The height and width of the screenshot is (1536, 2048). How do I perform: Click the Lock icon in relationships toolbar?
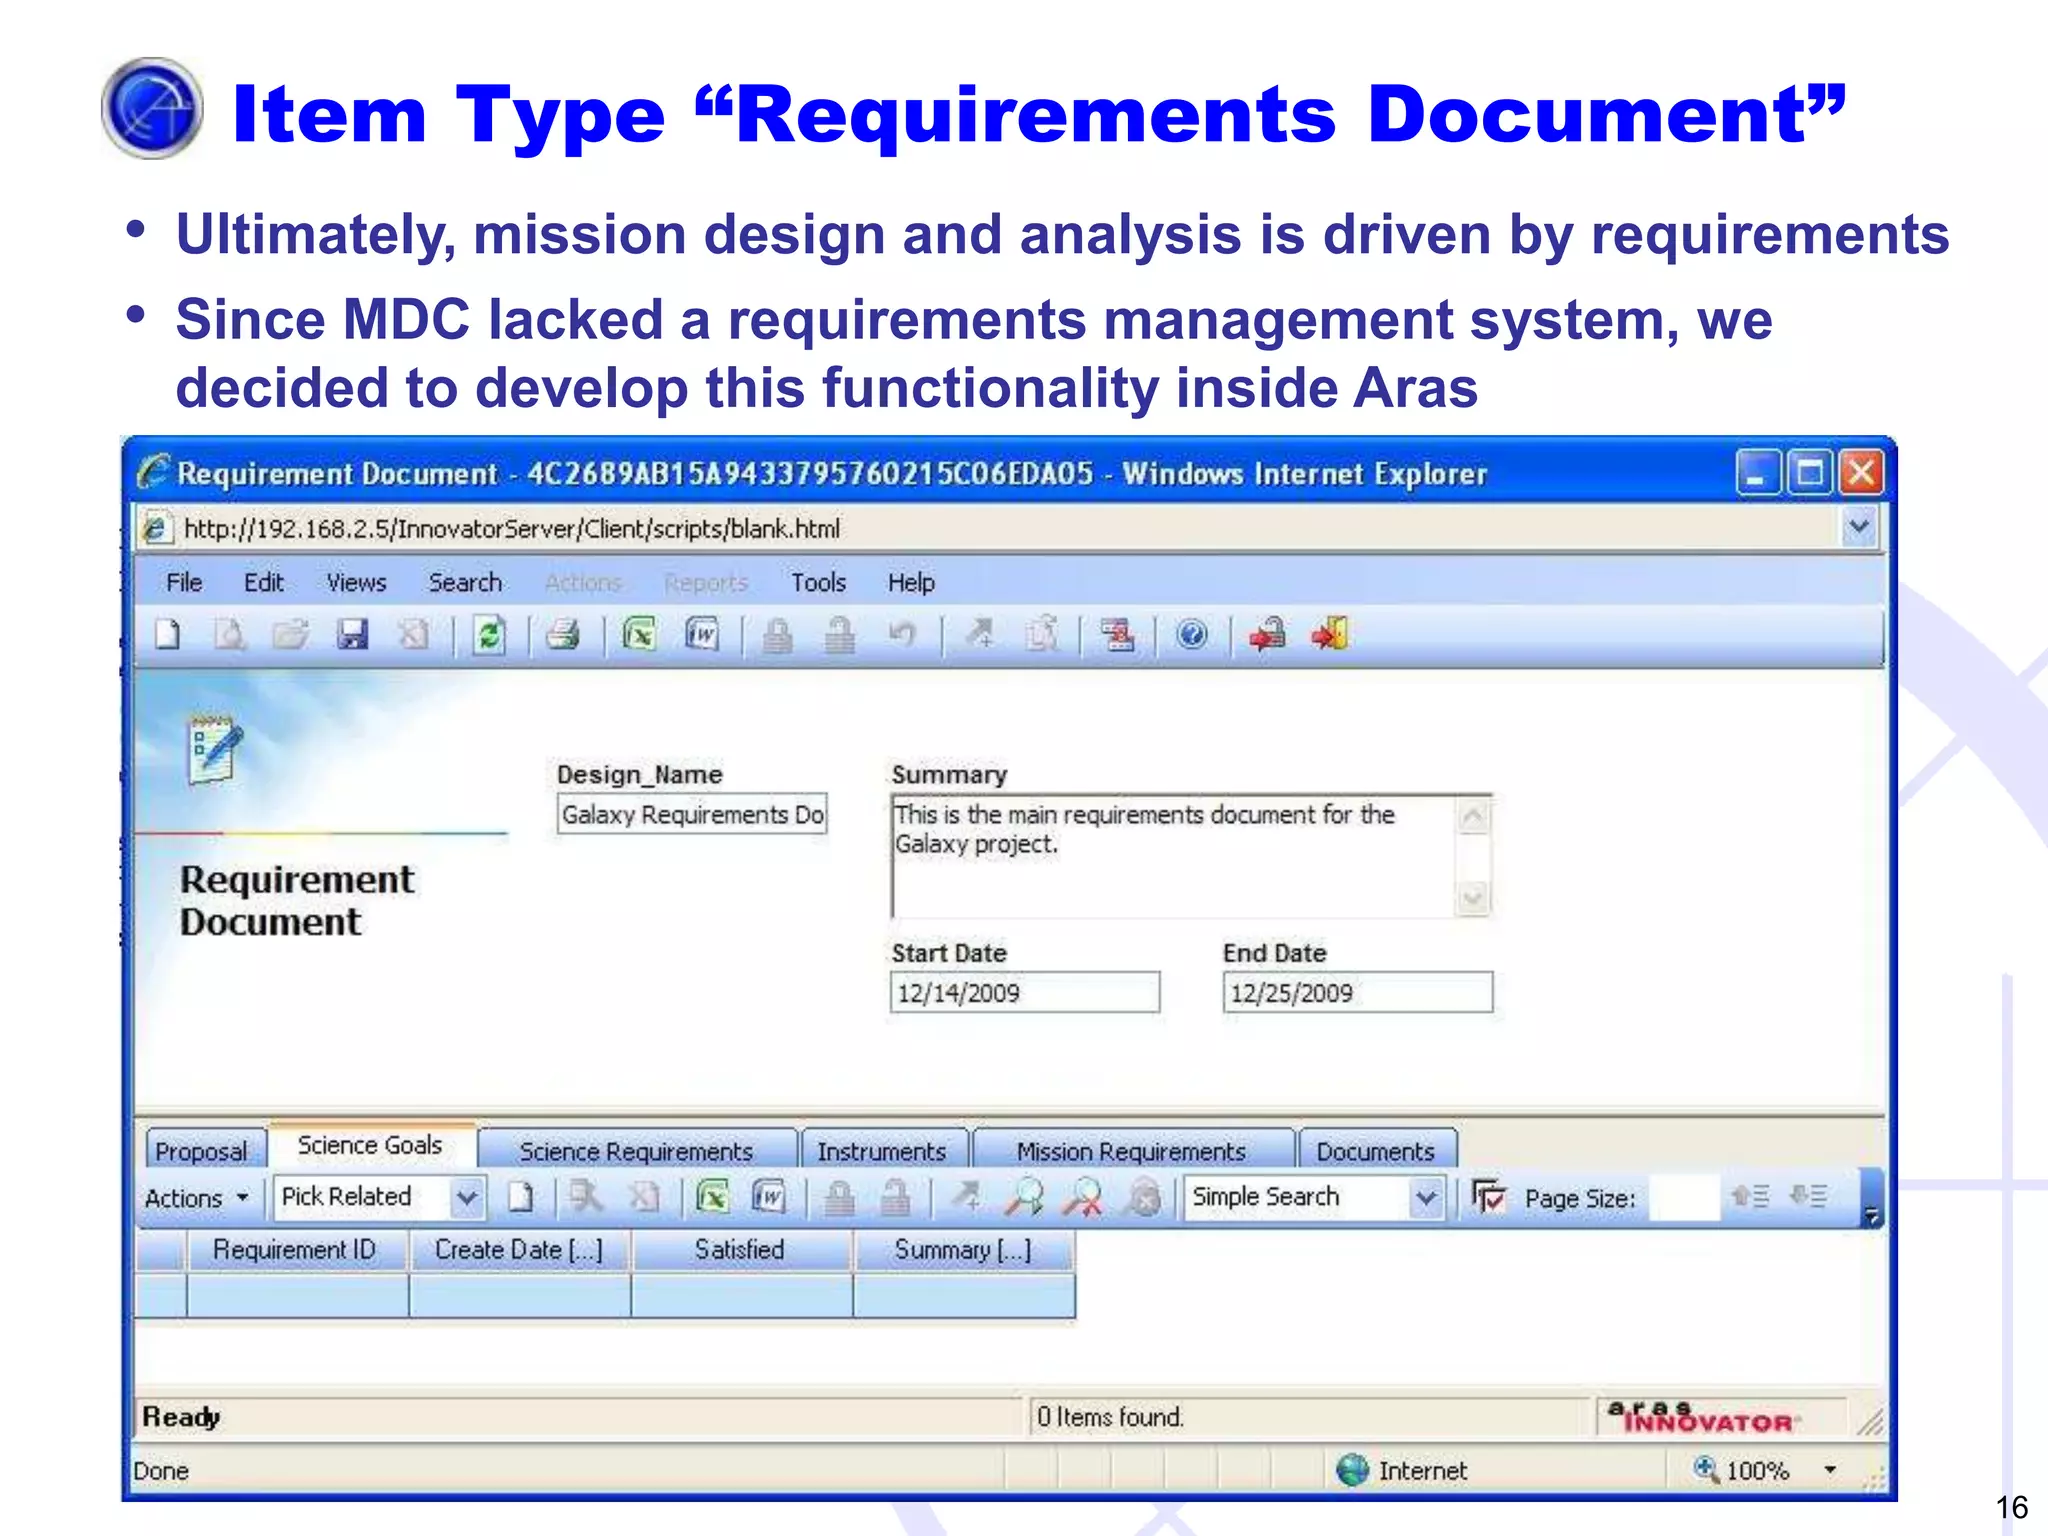pos(840,1197)
